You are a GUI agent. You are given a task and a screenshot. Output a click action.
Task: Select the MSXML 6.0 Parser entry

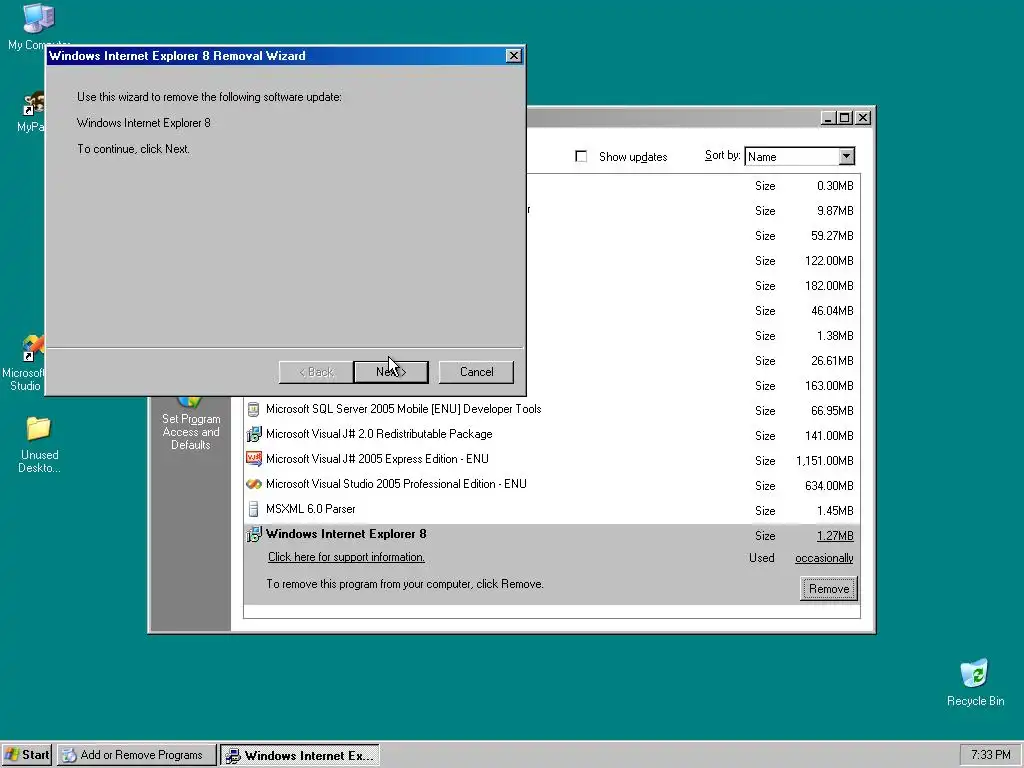click(310, 509)
